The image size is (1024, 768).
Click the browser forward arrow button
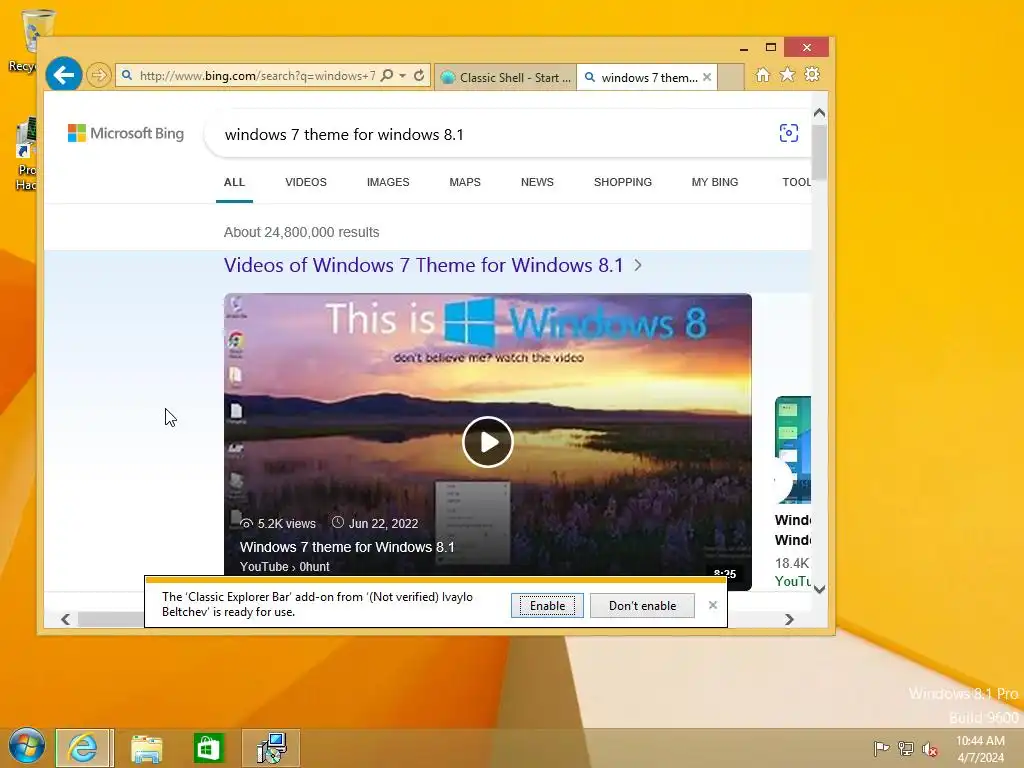[99, 75]
